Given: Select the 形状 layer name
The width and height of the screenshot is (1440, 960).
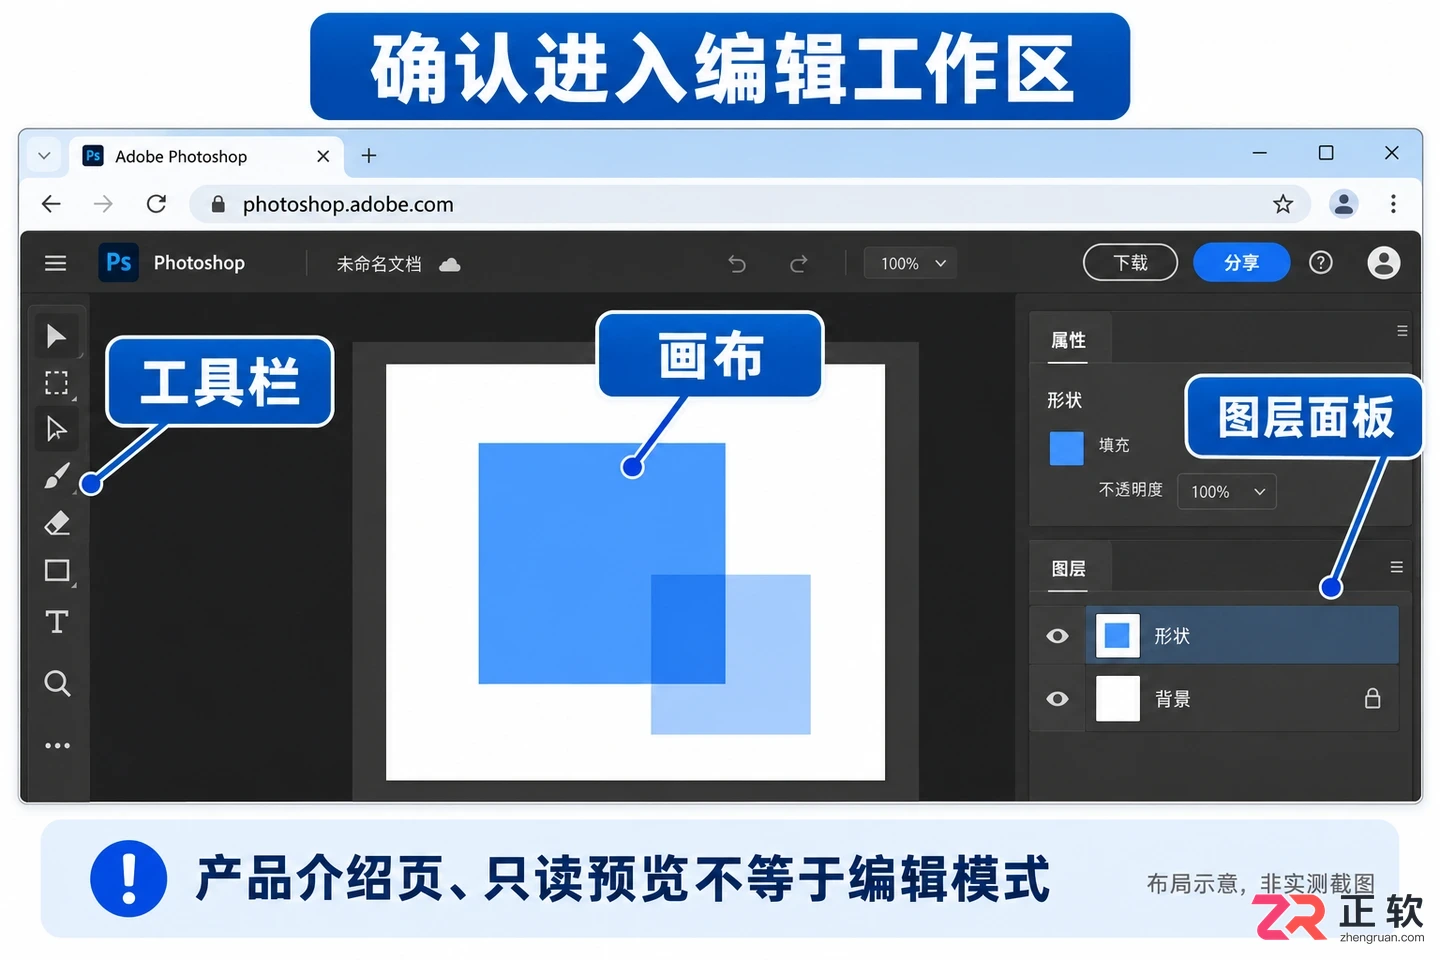Looking at the screenshot, I should point(1172,636).
